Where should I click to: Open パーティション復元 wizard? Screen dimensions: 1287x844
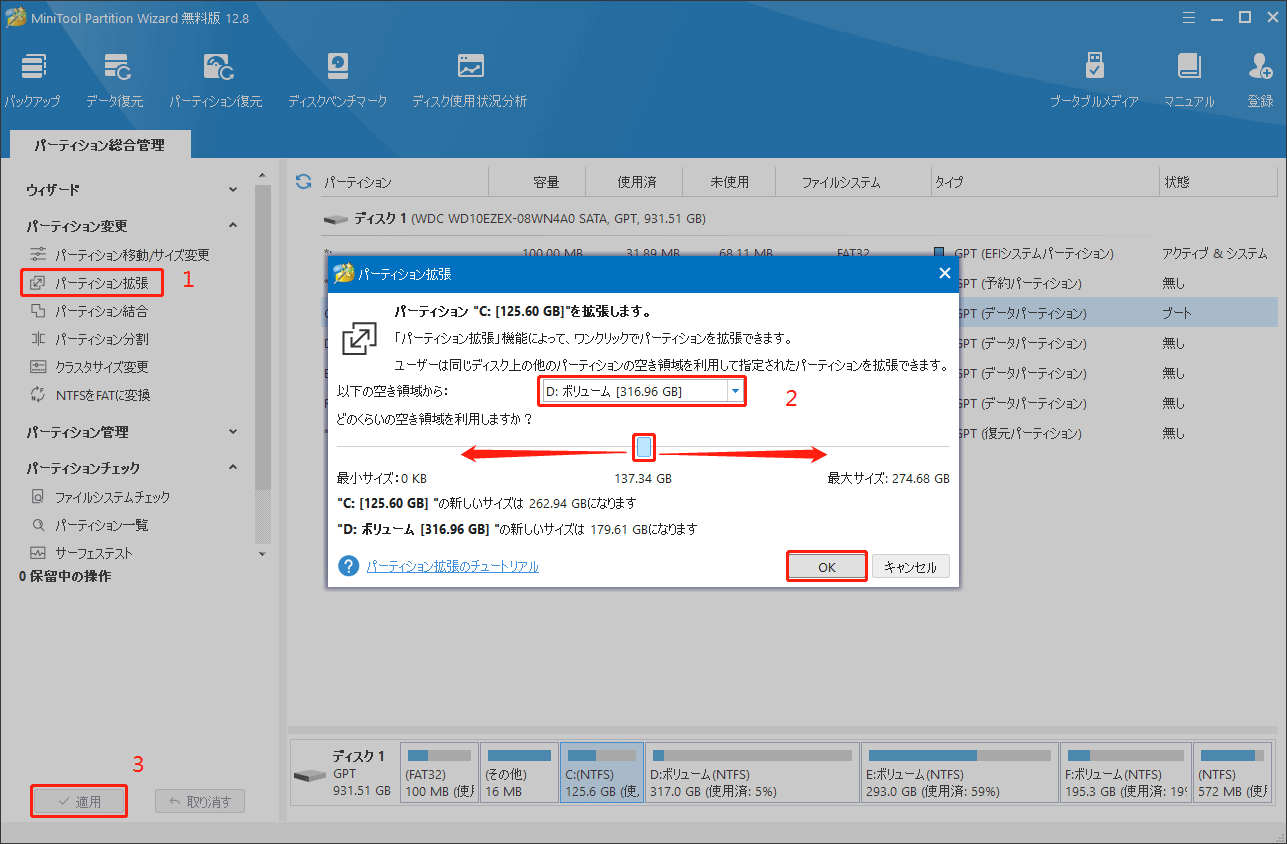pos(216,80)
